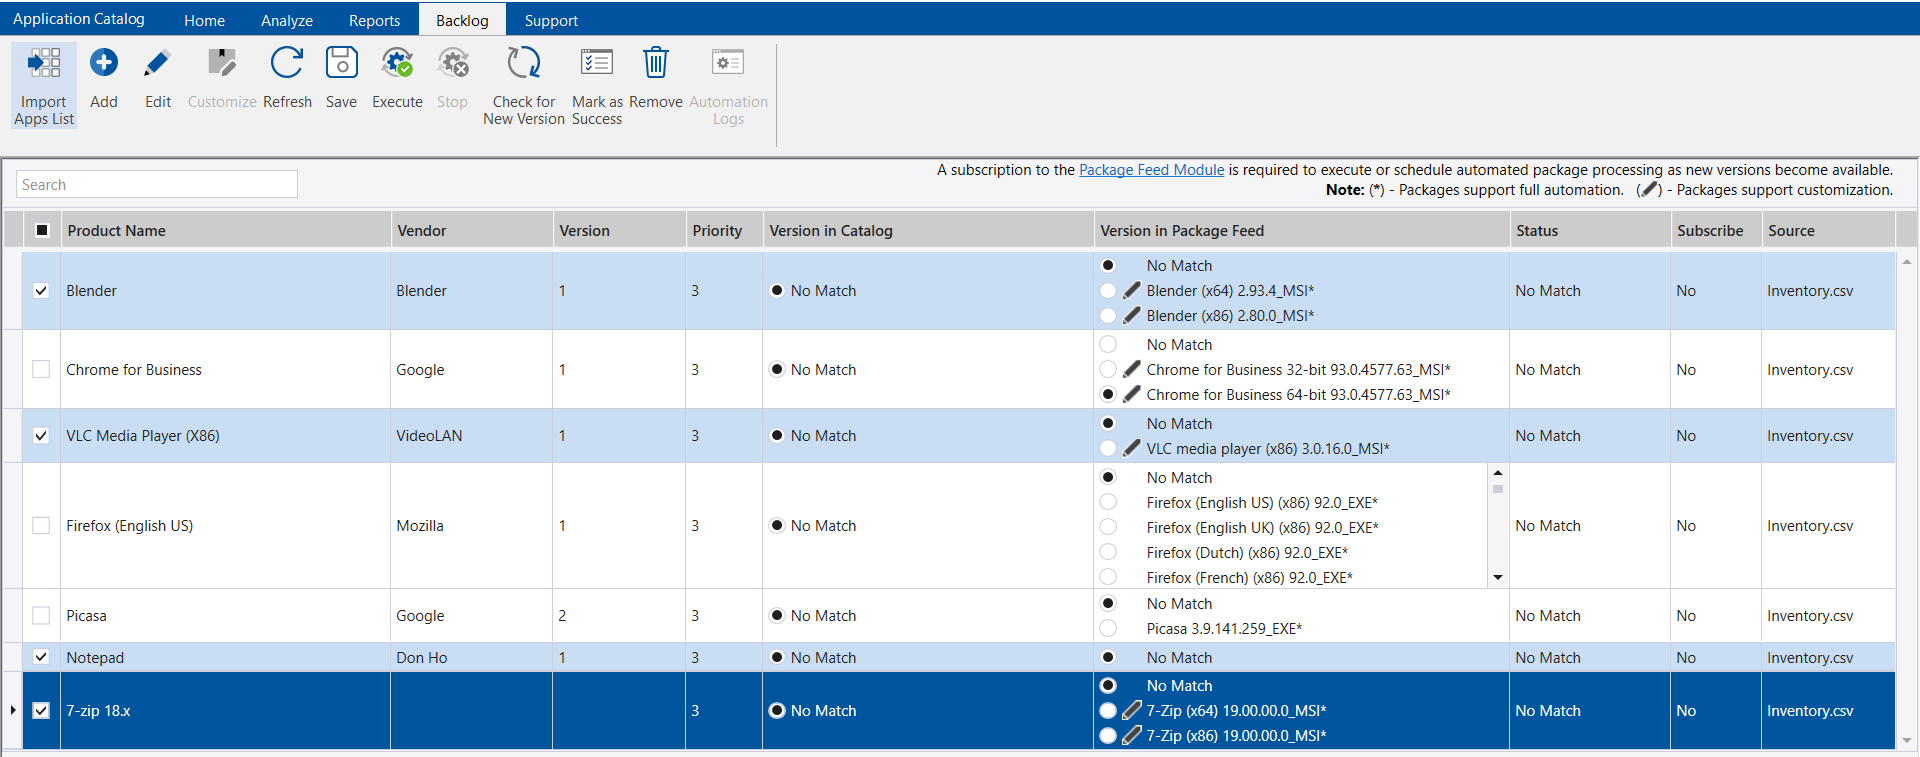The height and width of the screenshot is (757, 1920).
Task: Click Mark as Success icon
Action: pos(597,63)
